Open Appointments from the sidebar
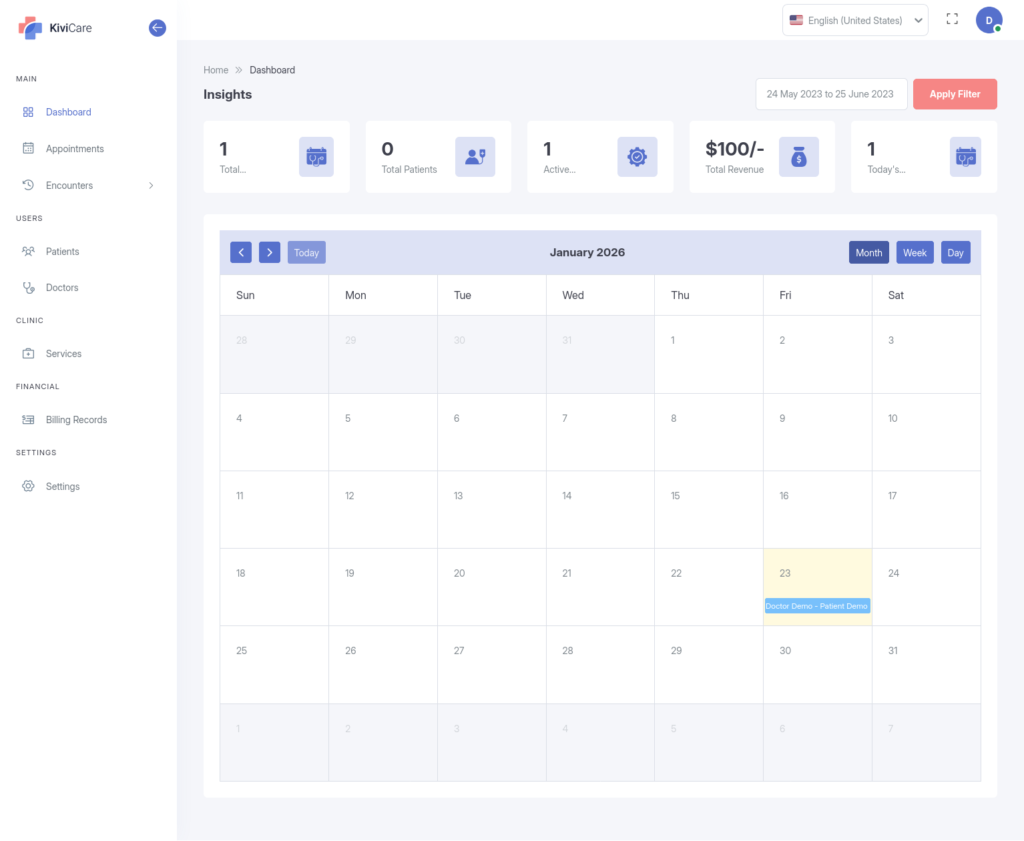 click(x=74, y=149)
